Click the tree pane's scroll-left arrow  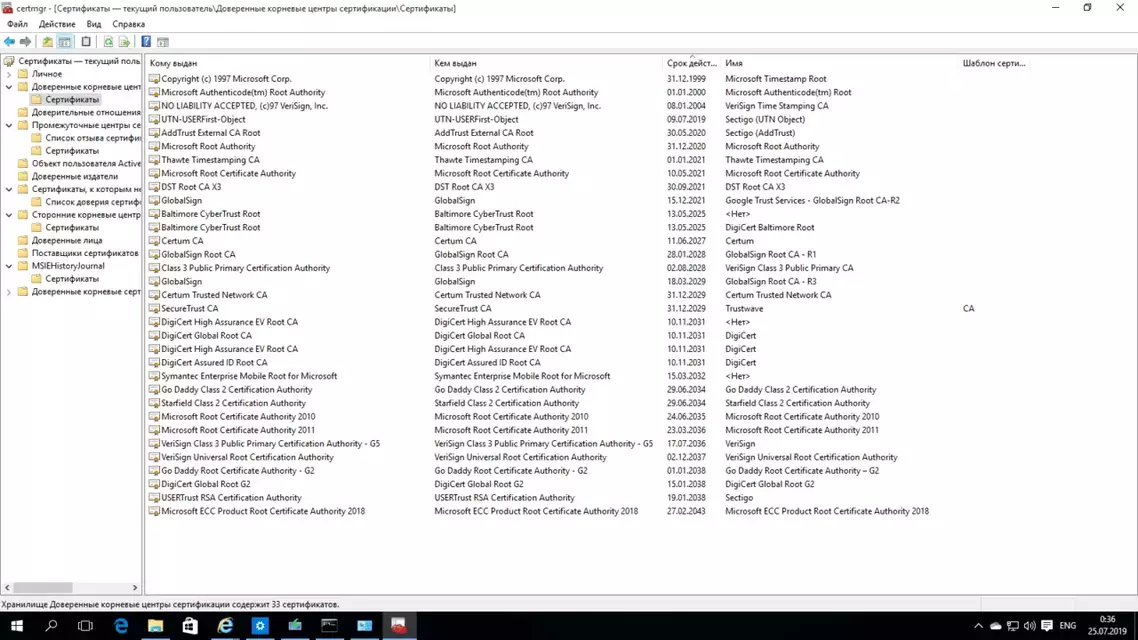pos(7,588)
